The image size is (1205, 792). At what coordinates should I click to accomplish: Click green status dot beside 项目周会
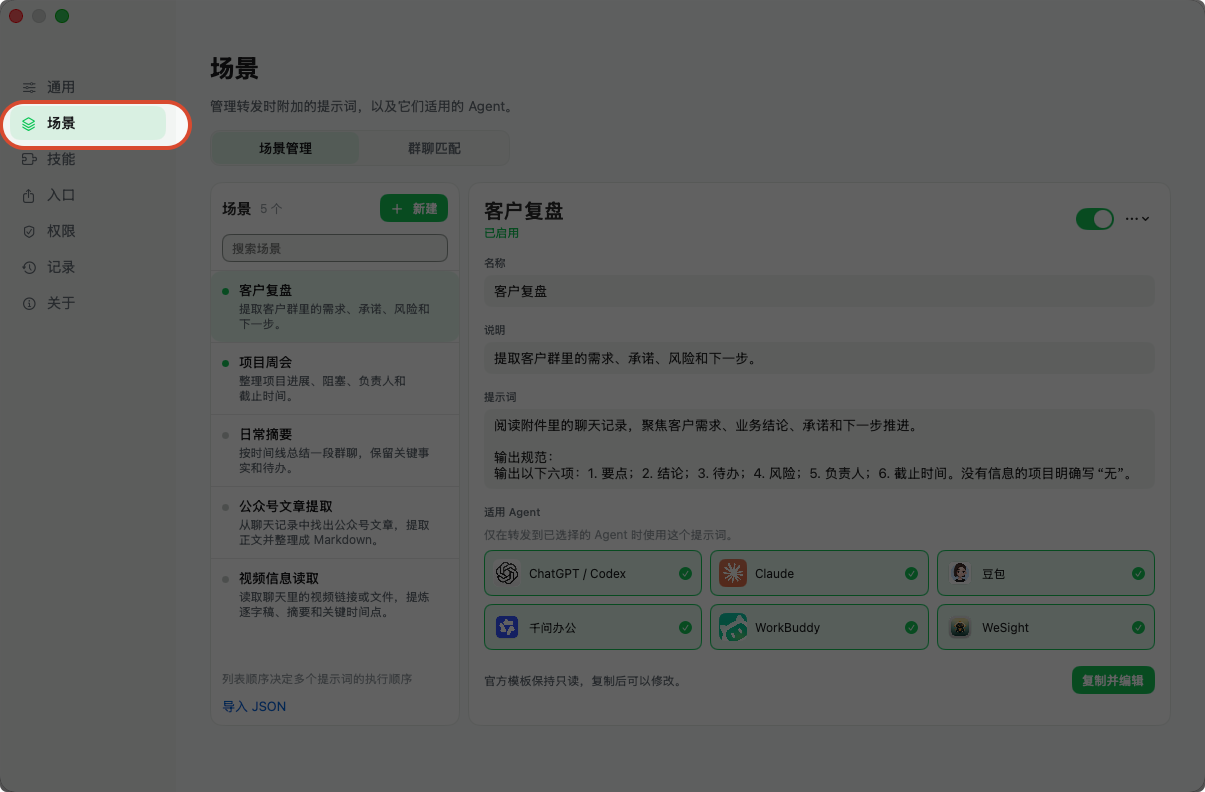pyautogui.click(x=225, y=363)
